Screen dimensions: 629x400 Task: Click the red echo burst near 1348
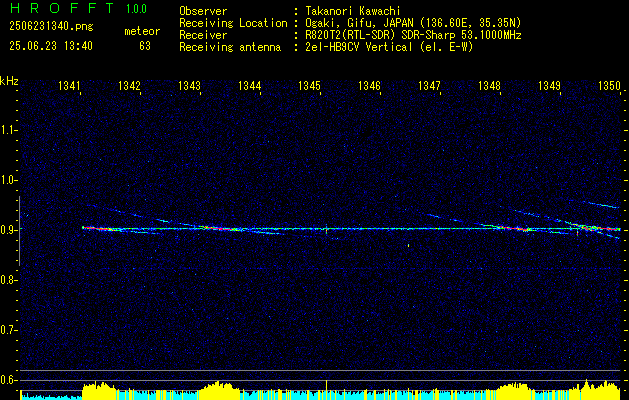513,228
